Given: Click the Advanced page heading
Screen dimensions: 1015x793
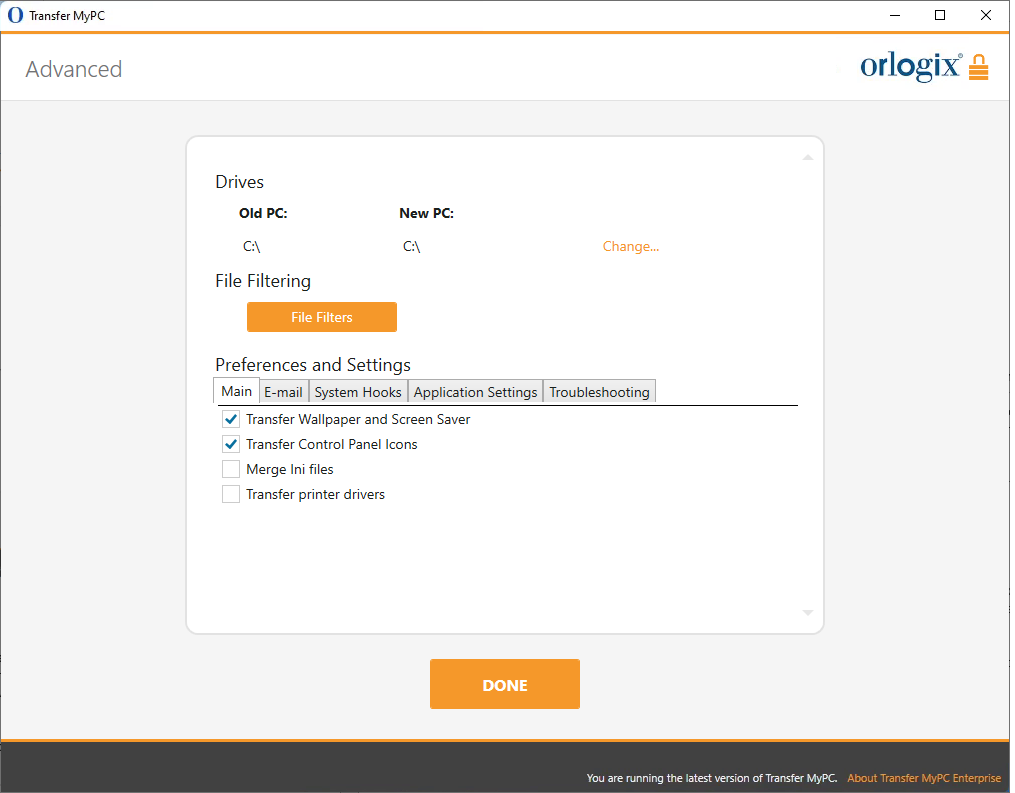Looking at the screenshot, I should click(x=74, y=69).
